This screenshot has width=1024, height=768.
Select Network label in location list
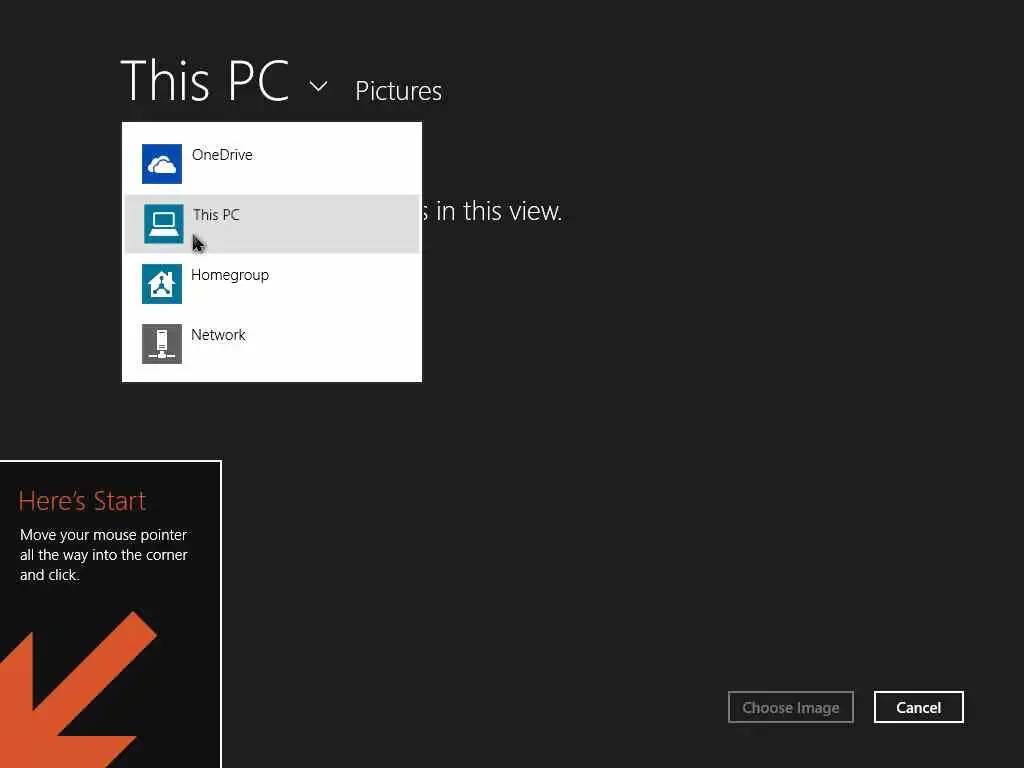tap(218, 334)
